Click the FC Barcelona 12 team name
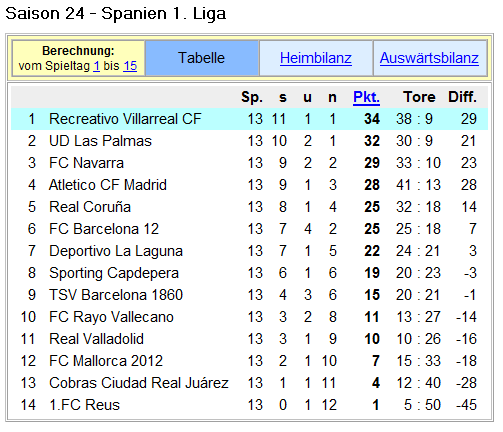The height and width of the screenshot is (432, 503). tap(104, 229)
